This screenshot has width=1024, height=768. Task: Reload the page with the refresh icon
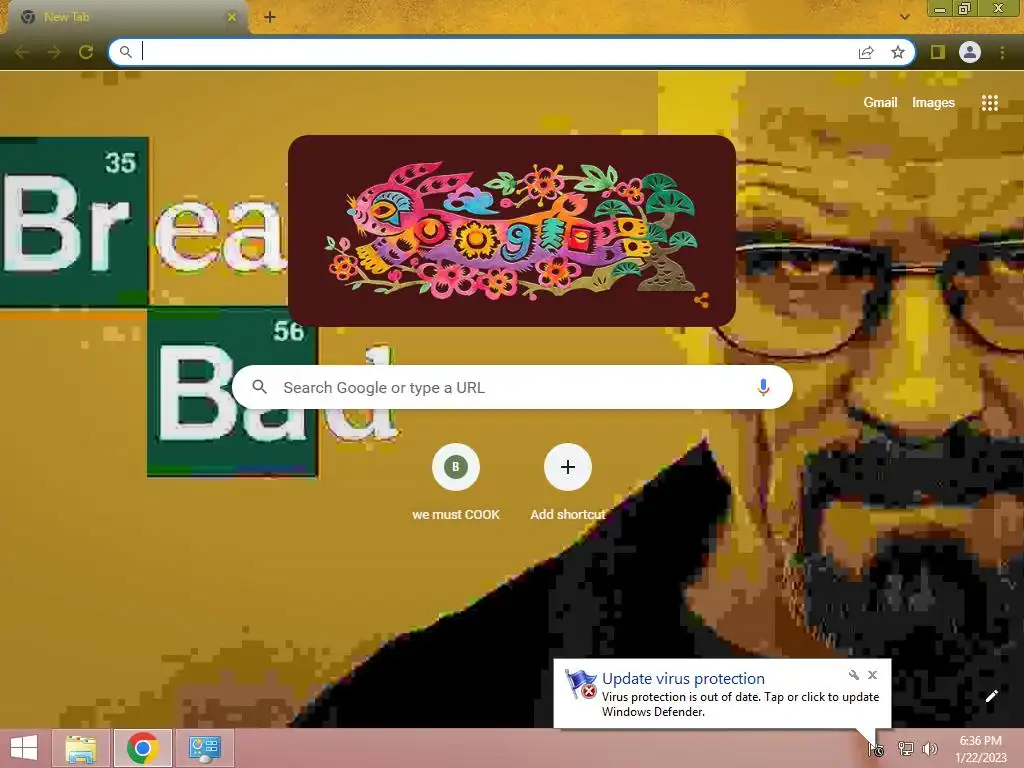86,52
